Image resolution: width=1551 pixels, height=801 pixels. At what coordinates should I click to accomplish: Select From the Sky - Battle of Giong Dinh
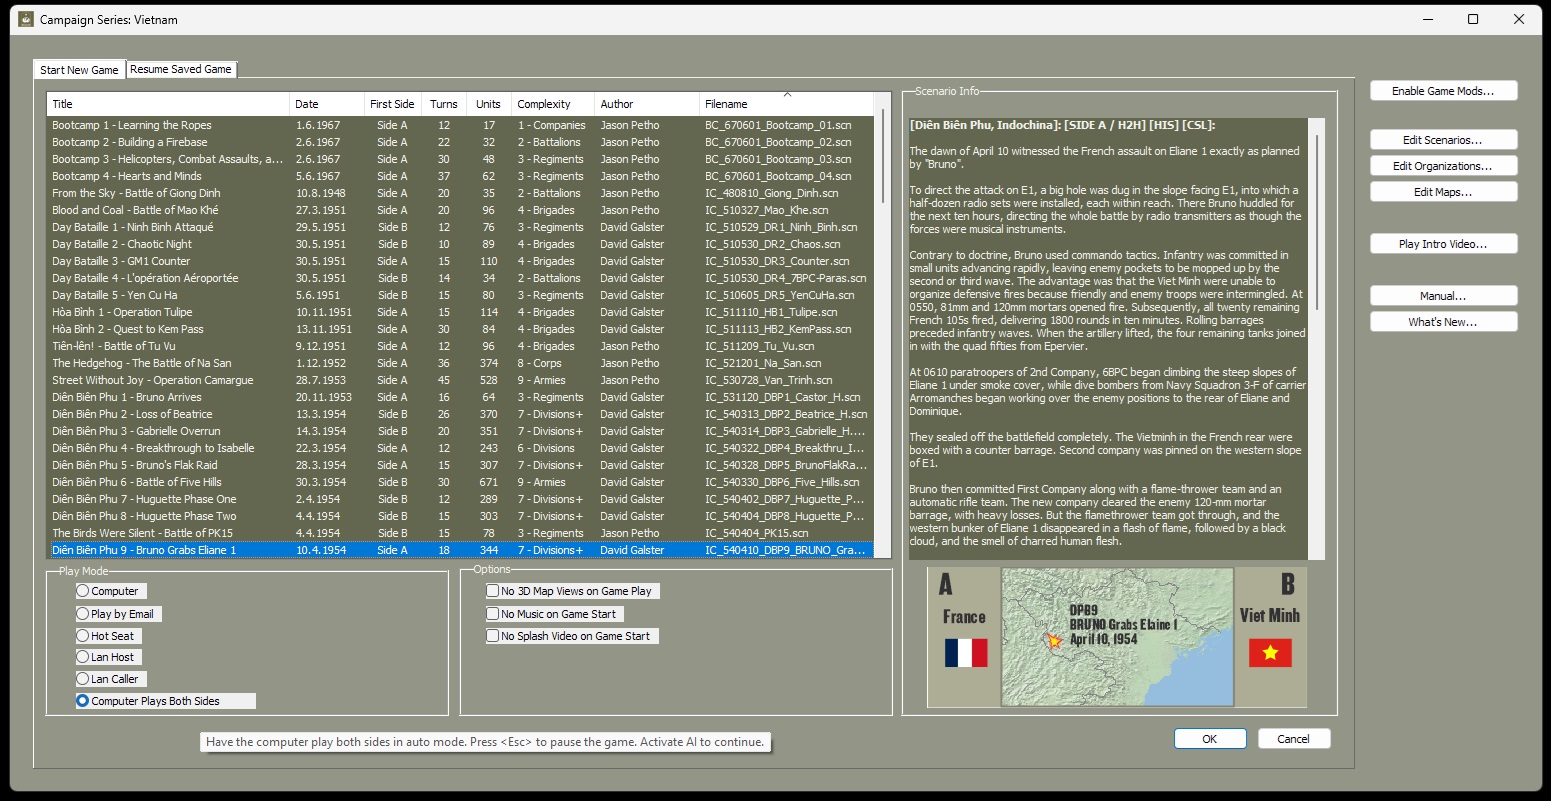point(460,194)
